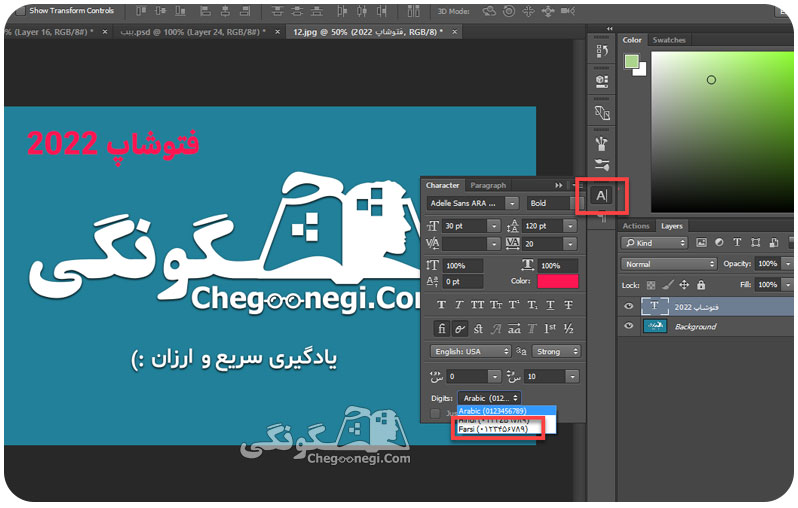Switch to Color tab
This screenshot has width=798, height=508.
pos(632,40)
